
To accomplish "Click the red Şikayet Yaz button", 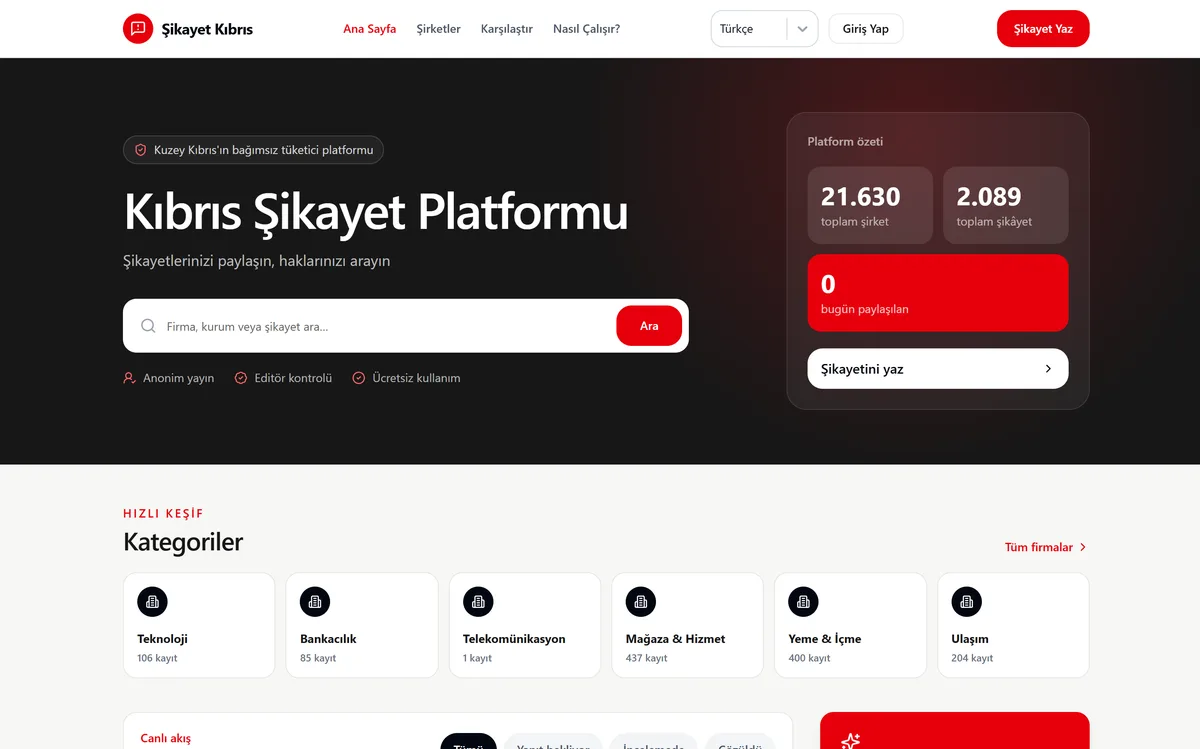I will [x=1043, y=29].
